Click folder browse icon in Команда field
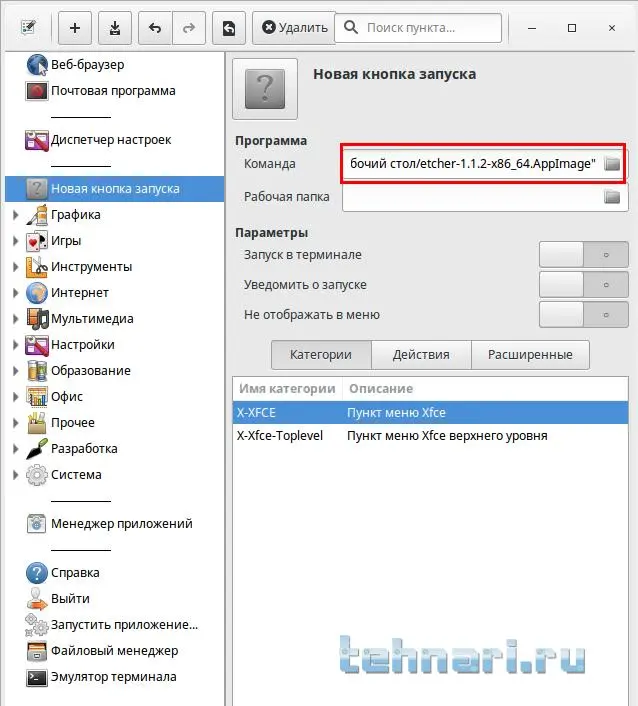Viewport: 638px width, 706px height. pos(612,163)
